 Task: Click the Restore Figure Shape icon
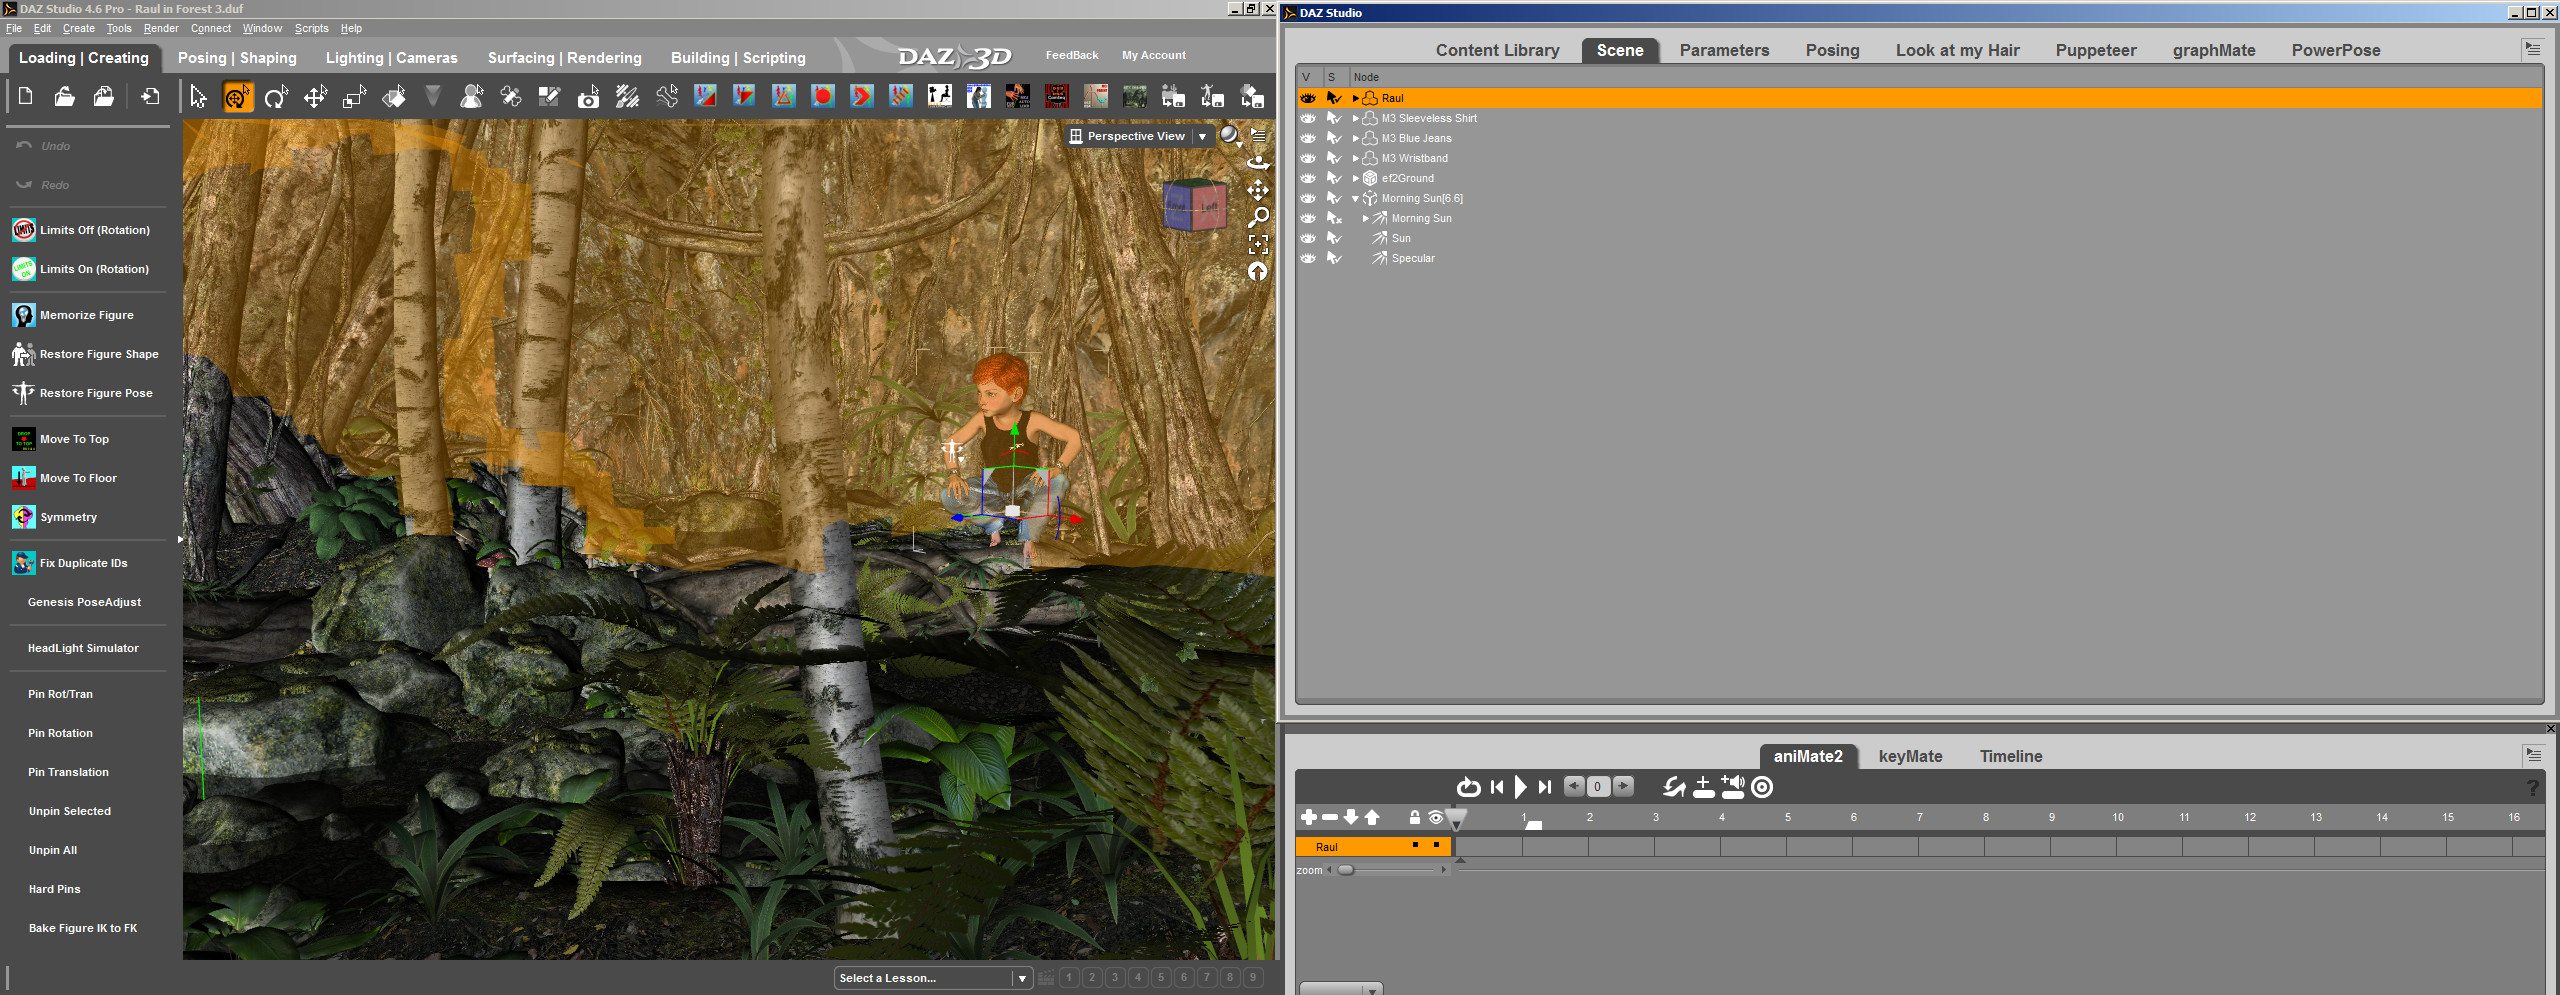pyautogui.click(x=24, y=354)
